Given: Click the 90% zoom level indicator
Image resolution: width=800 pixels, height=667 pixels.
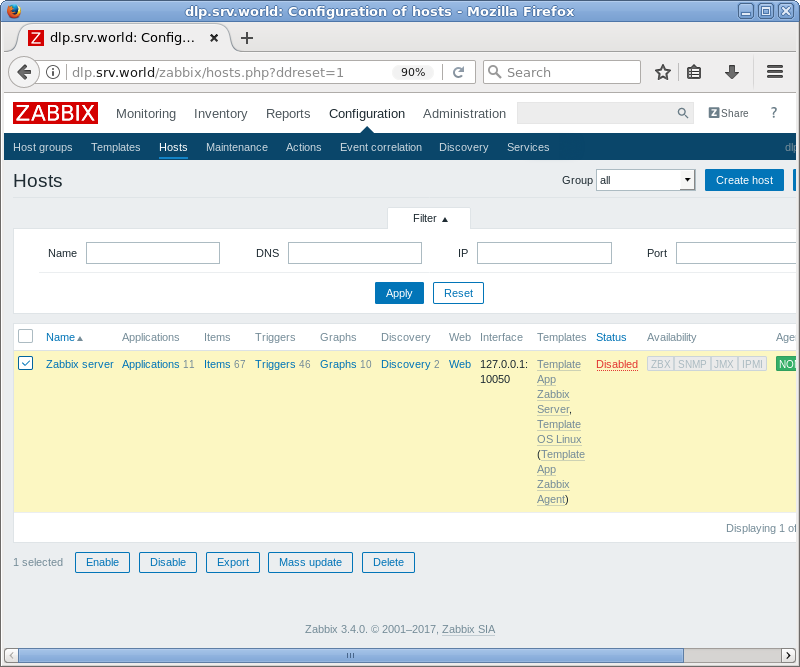Looking at the screenshot, I should (x=412, y=72).
